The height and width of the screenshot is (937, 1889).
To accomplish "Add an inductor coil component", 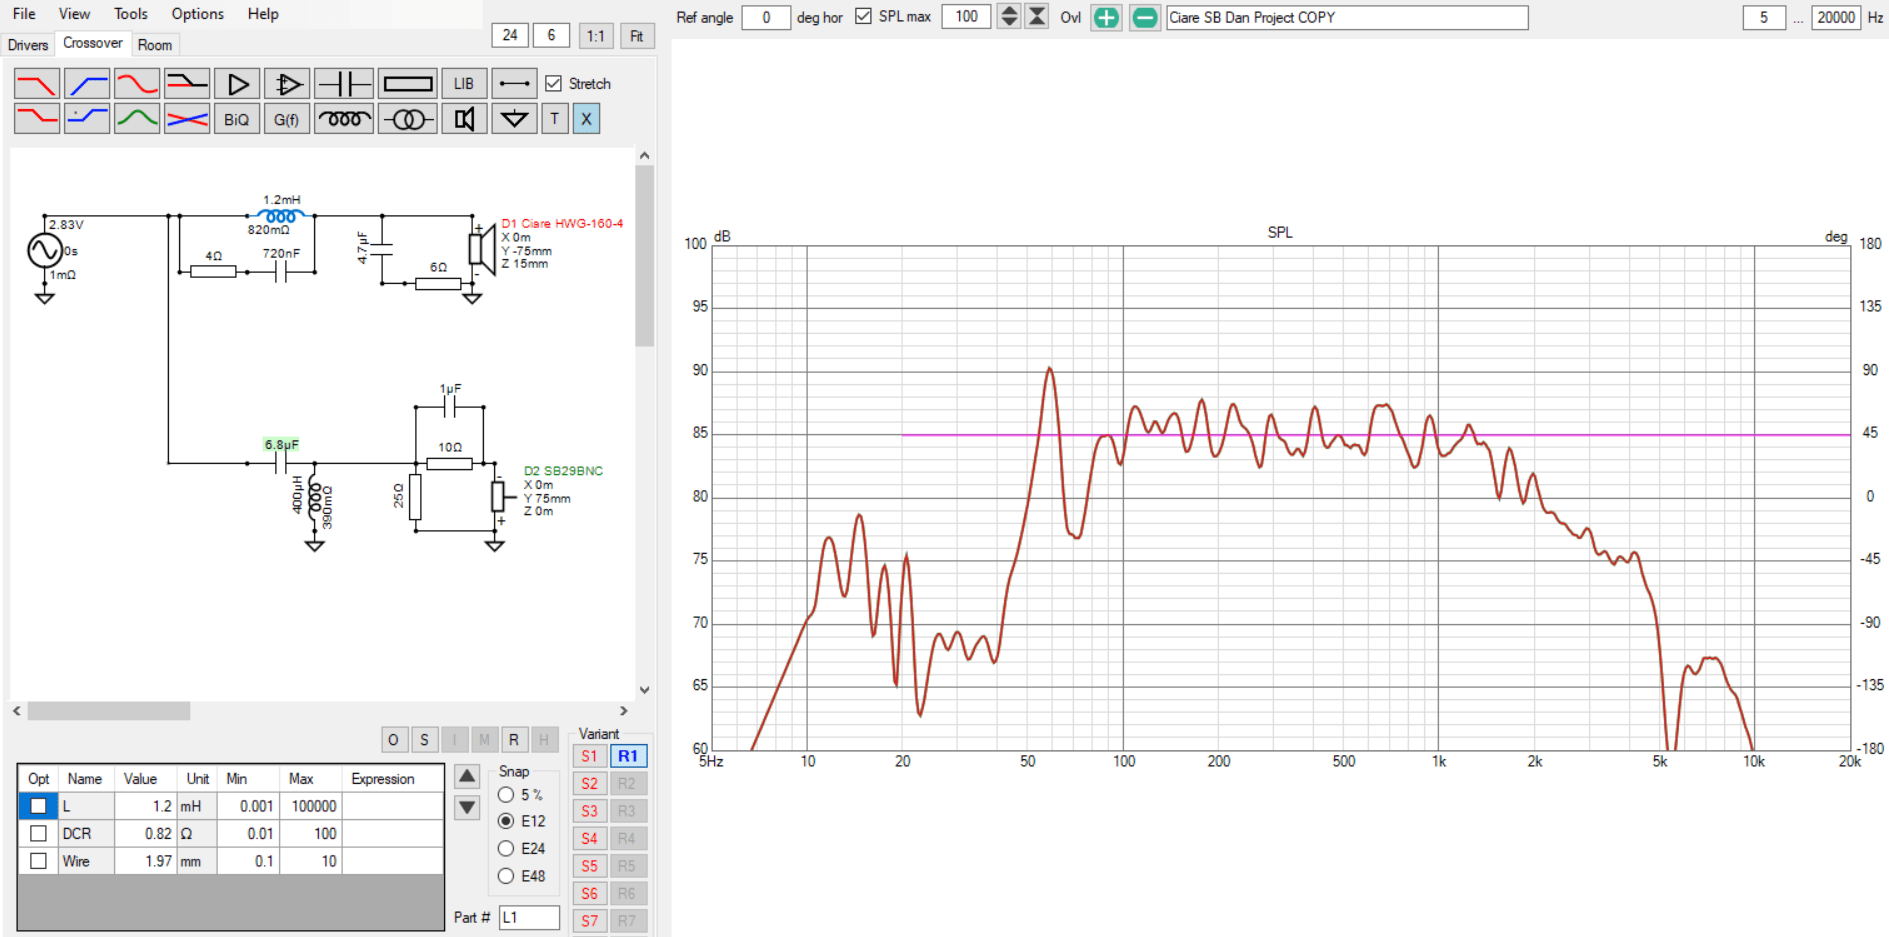I will coord(344,119).
